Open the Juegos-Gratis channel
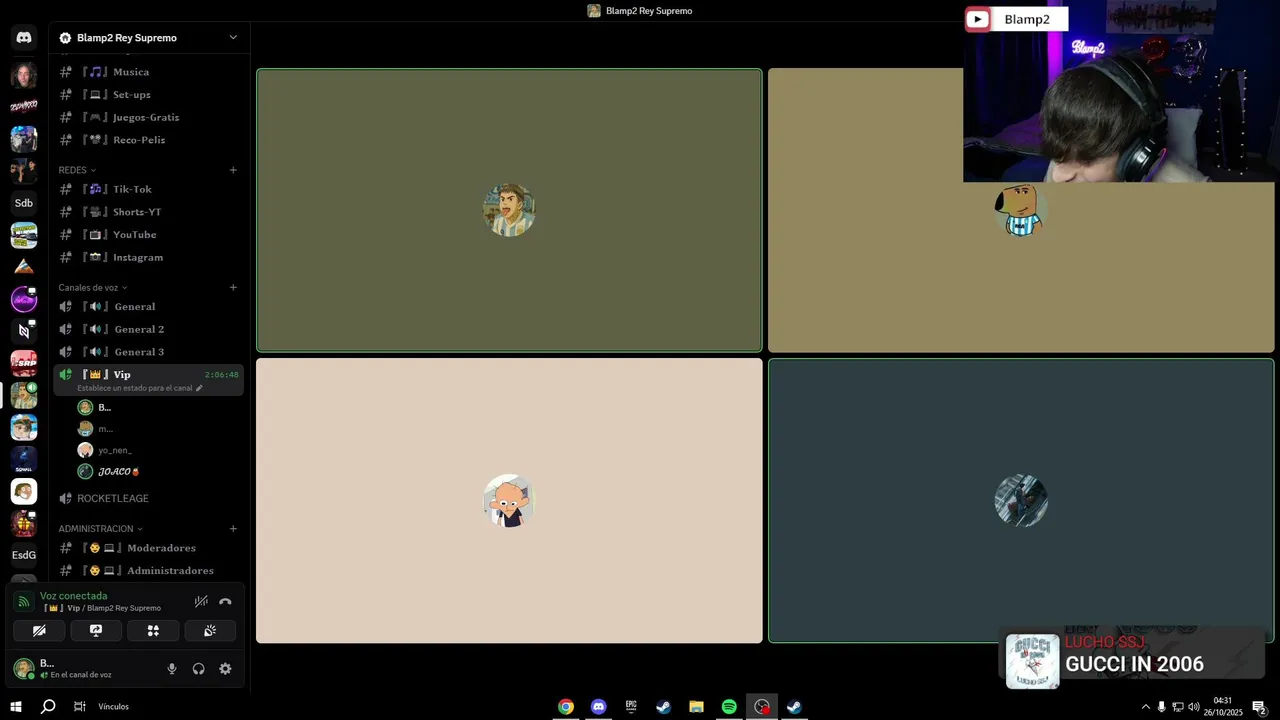 click(x=149, y=117)
